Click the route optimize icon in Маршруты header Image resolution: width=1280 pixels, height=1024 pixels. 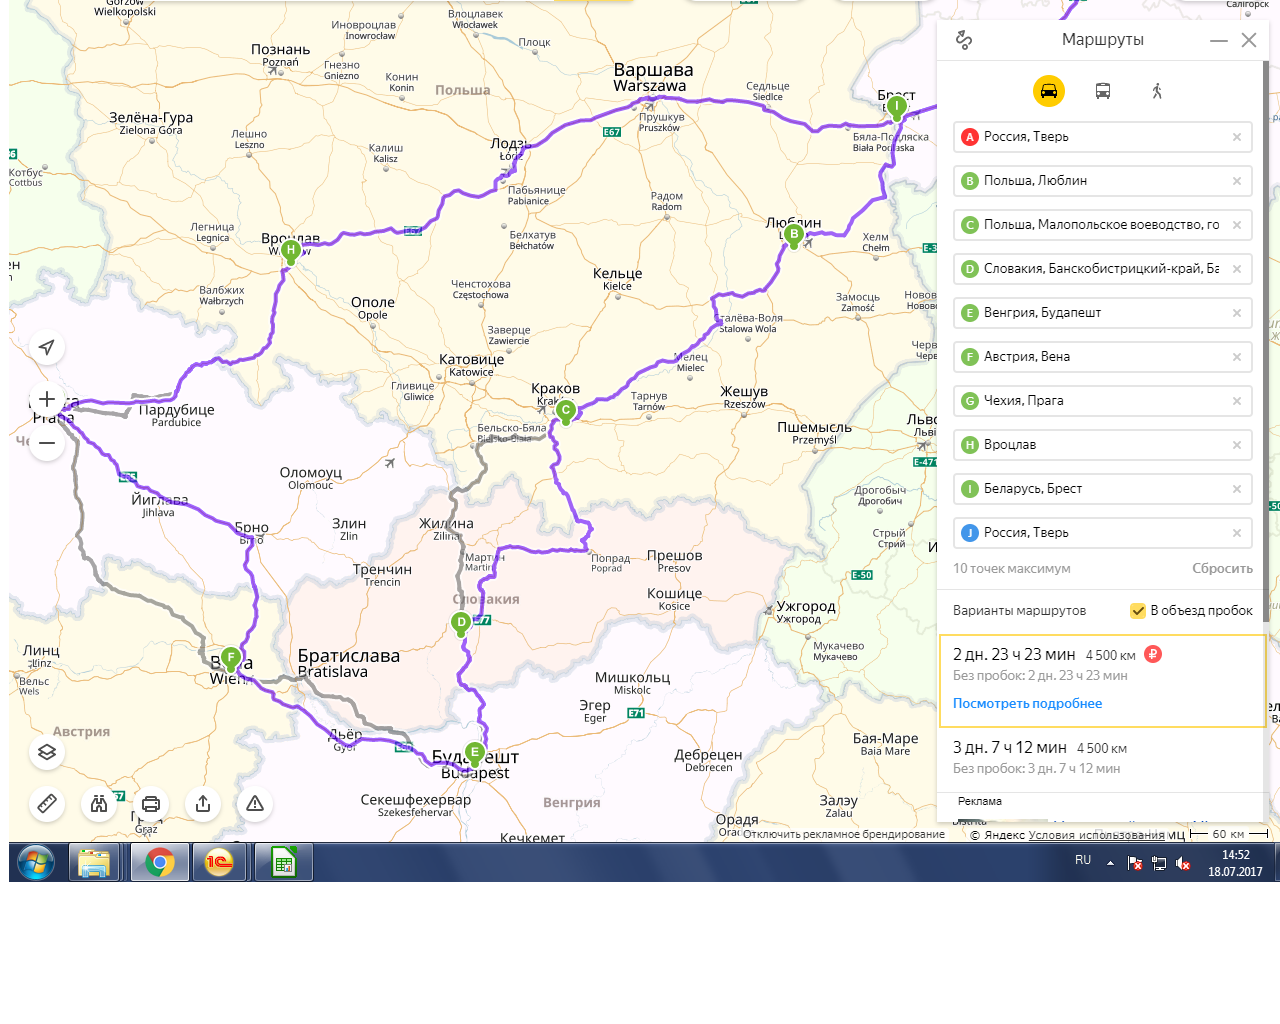coord(964,40)
